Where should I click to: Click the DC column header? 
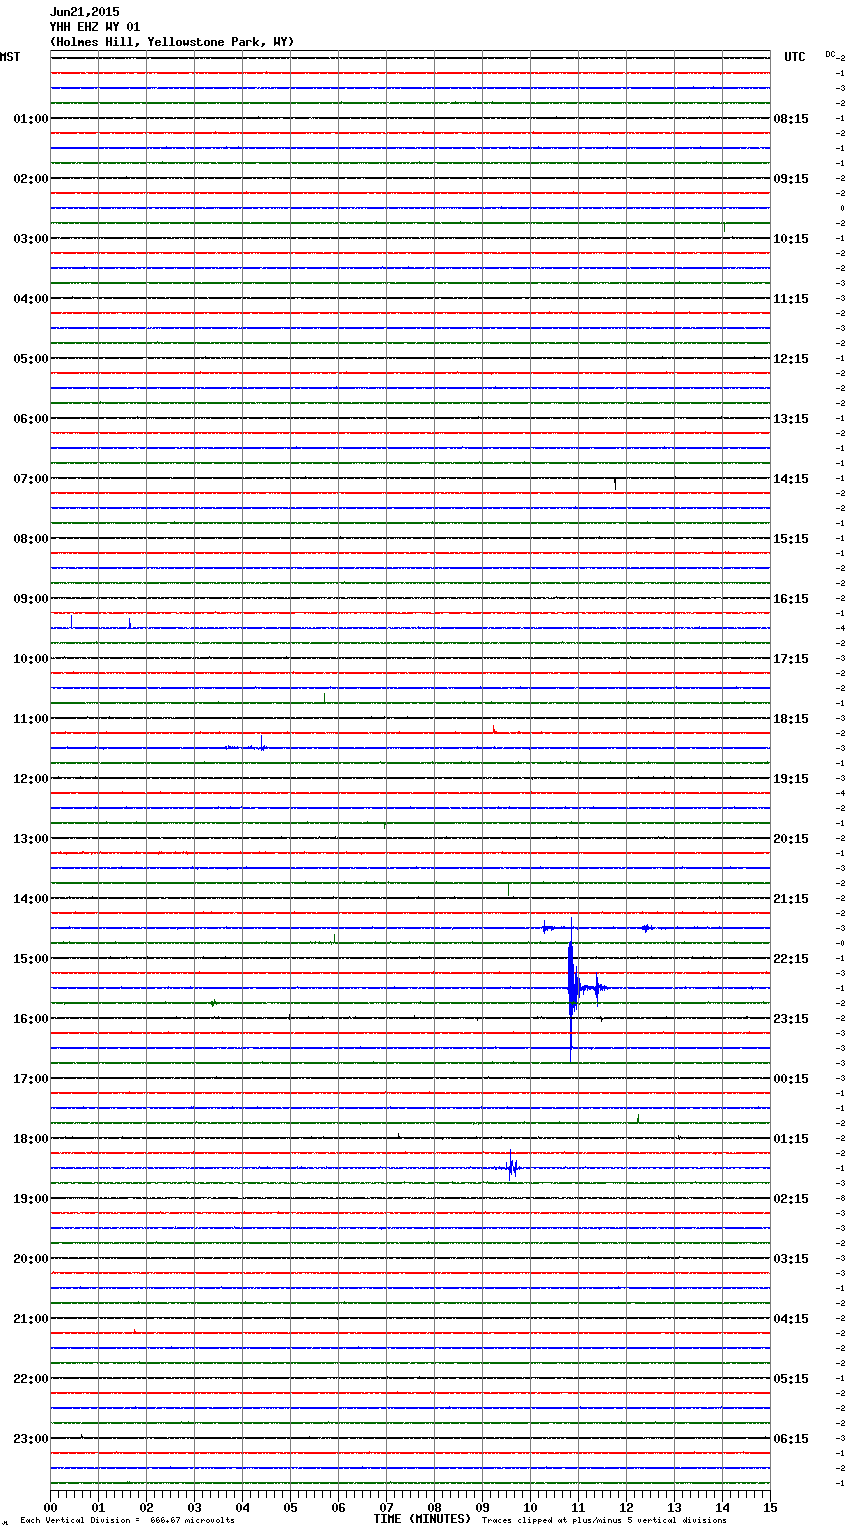830,54
